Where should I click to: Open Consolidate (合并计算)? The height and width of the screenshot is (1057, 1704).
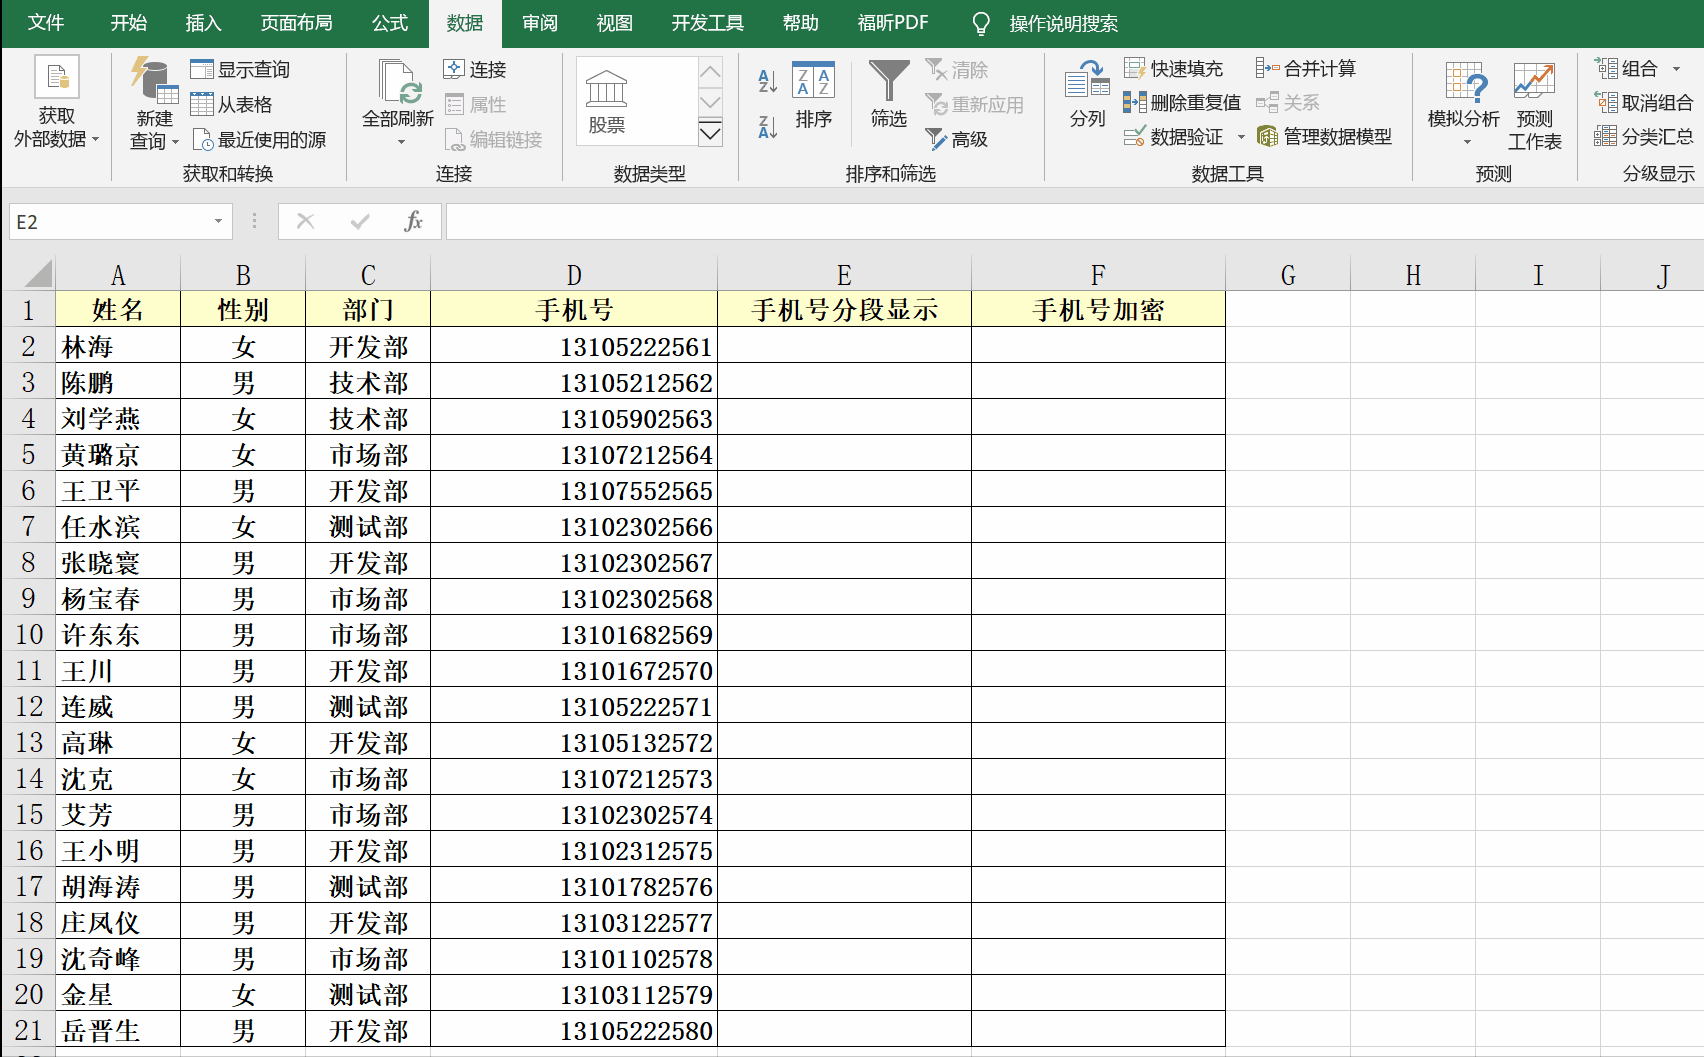tap(1306, 68)
